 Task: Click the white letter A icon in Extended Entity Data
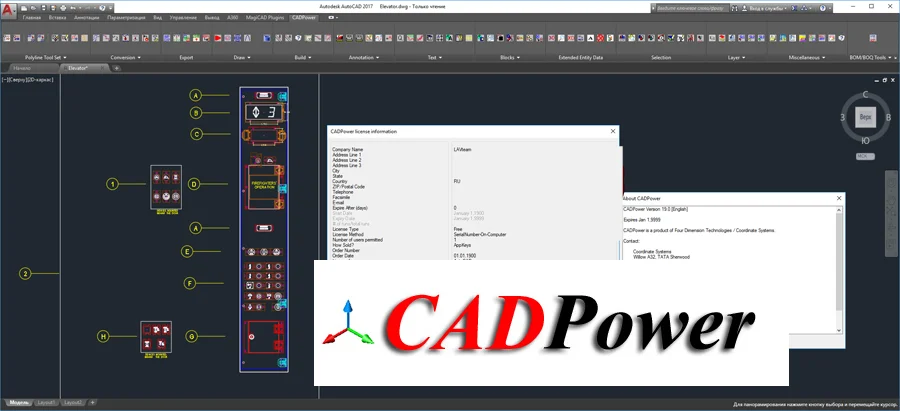(x=590, y=38)
